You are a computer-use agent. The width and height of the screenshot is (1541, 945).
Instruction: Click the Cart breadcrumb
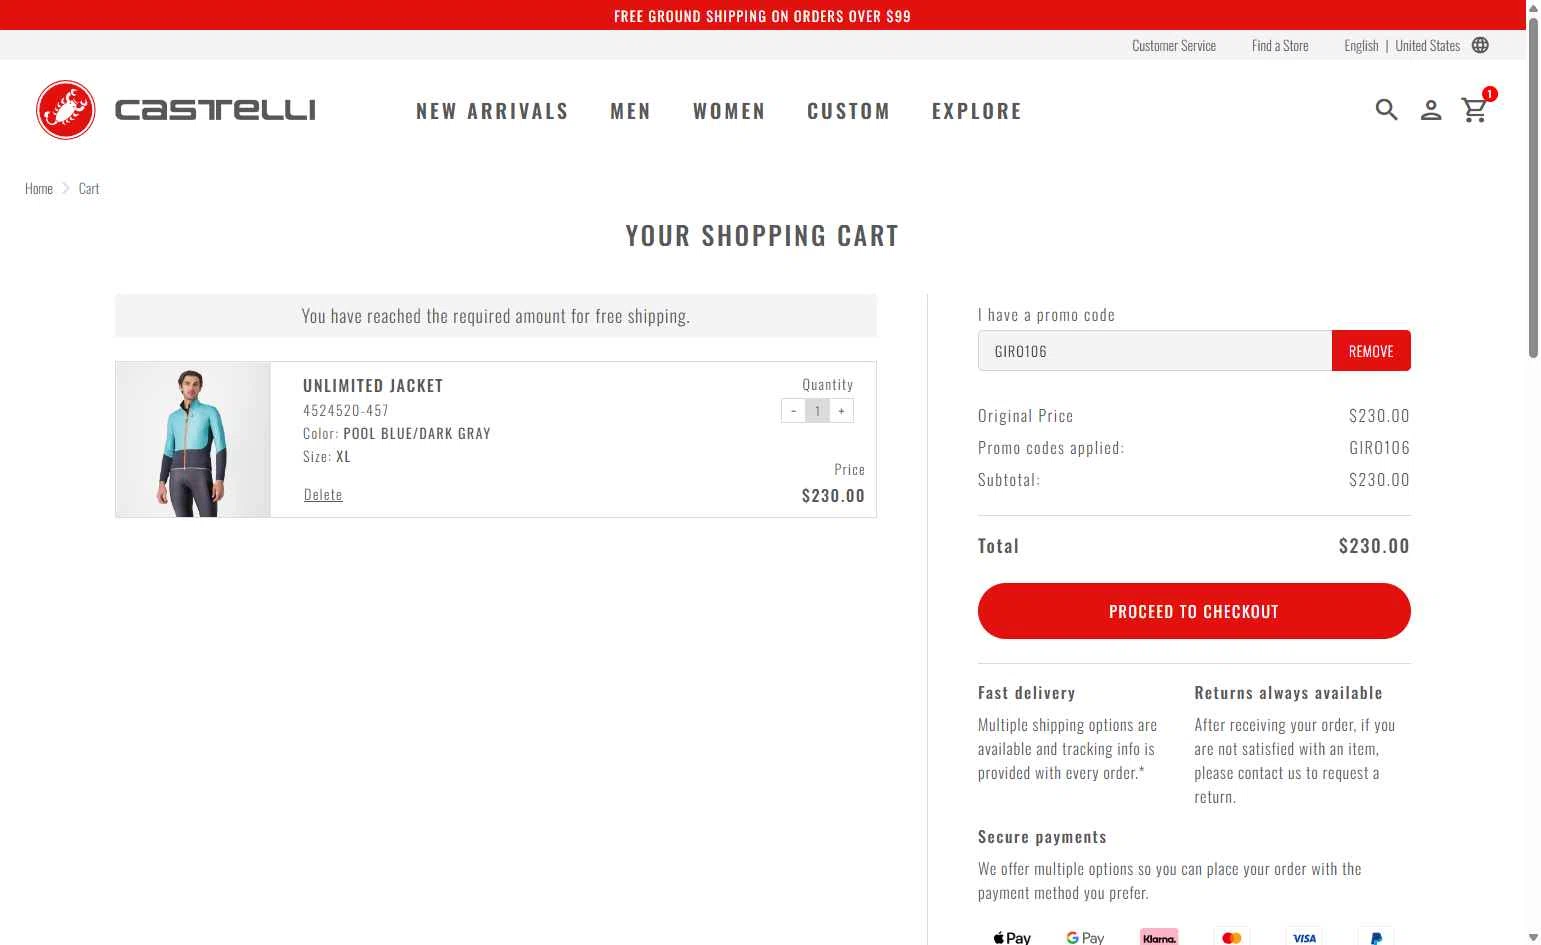pyautogui.click(x=89, y=188)
